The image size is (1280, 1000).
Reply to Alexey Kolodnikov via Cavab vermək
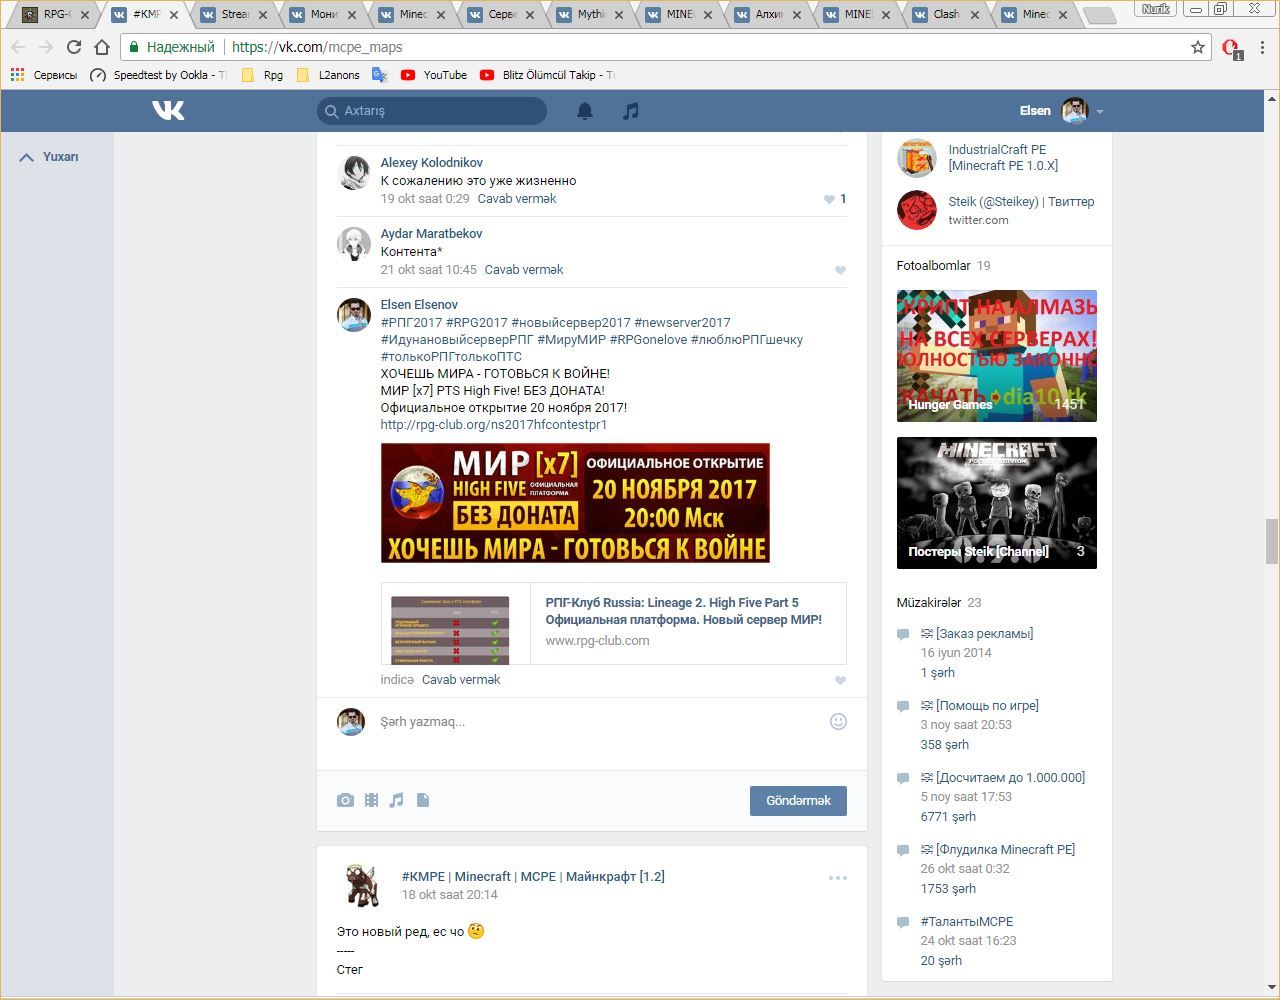click(x=517, y=199)
